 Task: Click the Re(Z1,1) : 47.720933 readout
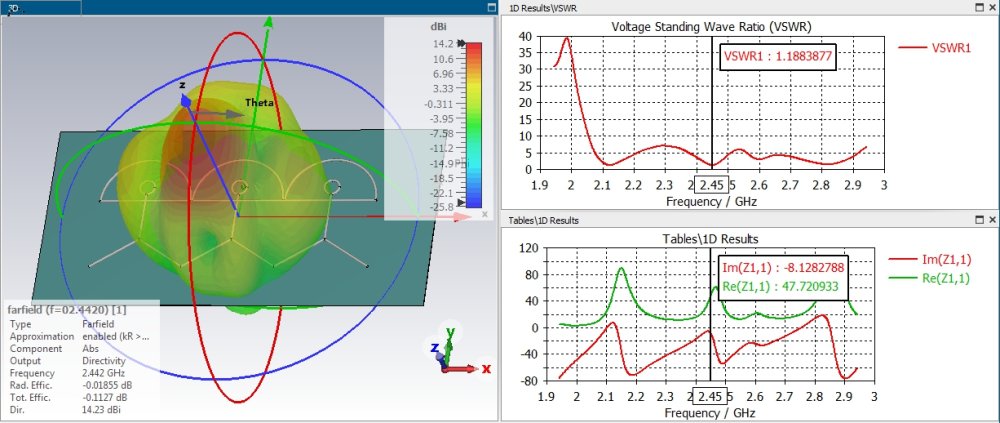(x=779, y=286)
